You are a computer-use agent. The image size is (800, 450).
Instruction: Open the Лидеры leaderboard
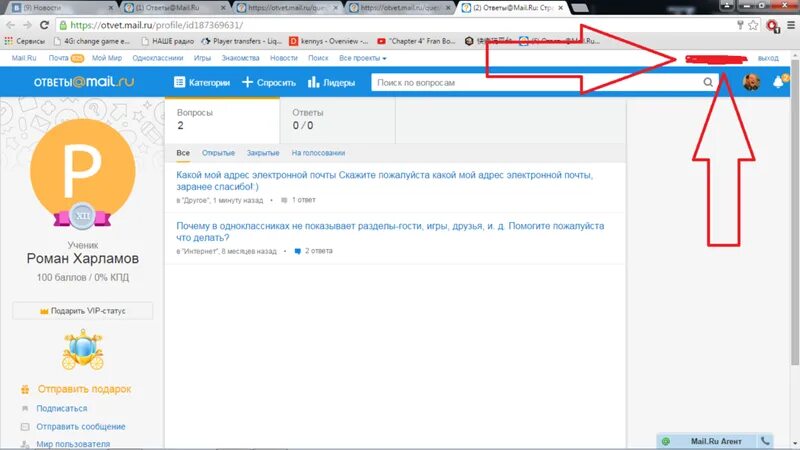click(331, 82)
